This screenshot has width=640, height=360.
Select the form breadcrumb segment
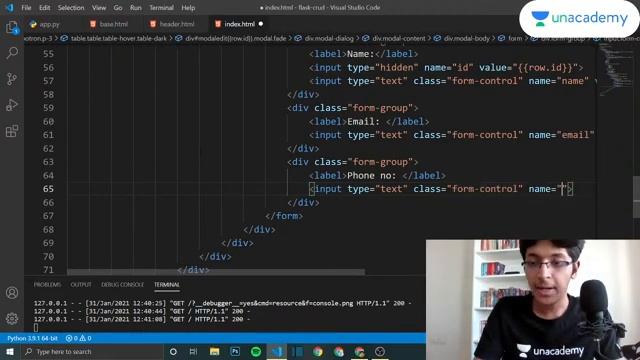[515, 38]
